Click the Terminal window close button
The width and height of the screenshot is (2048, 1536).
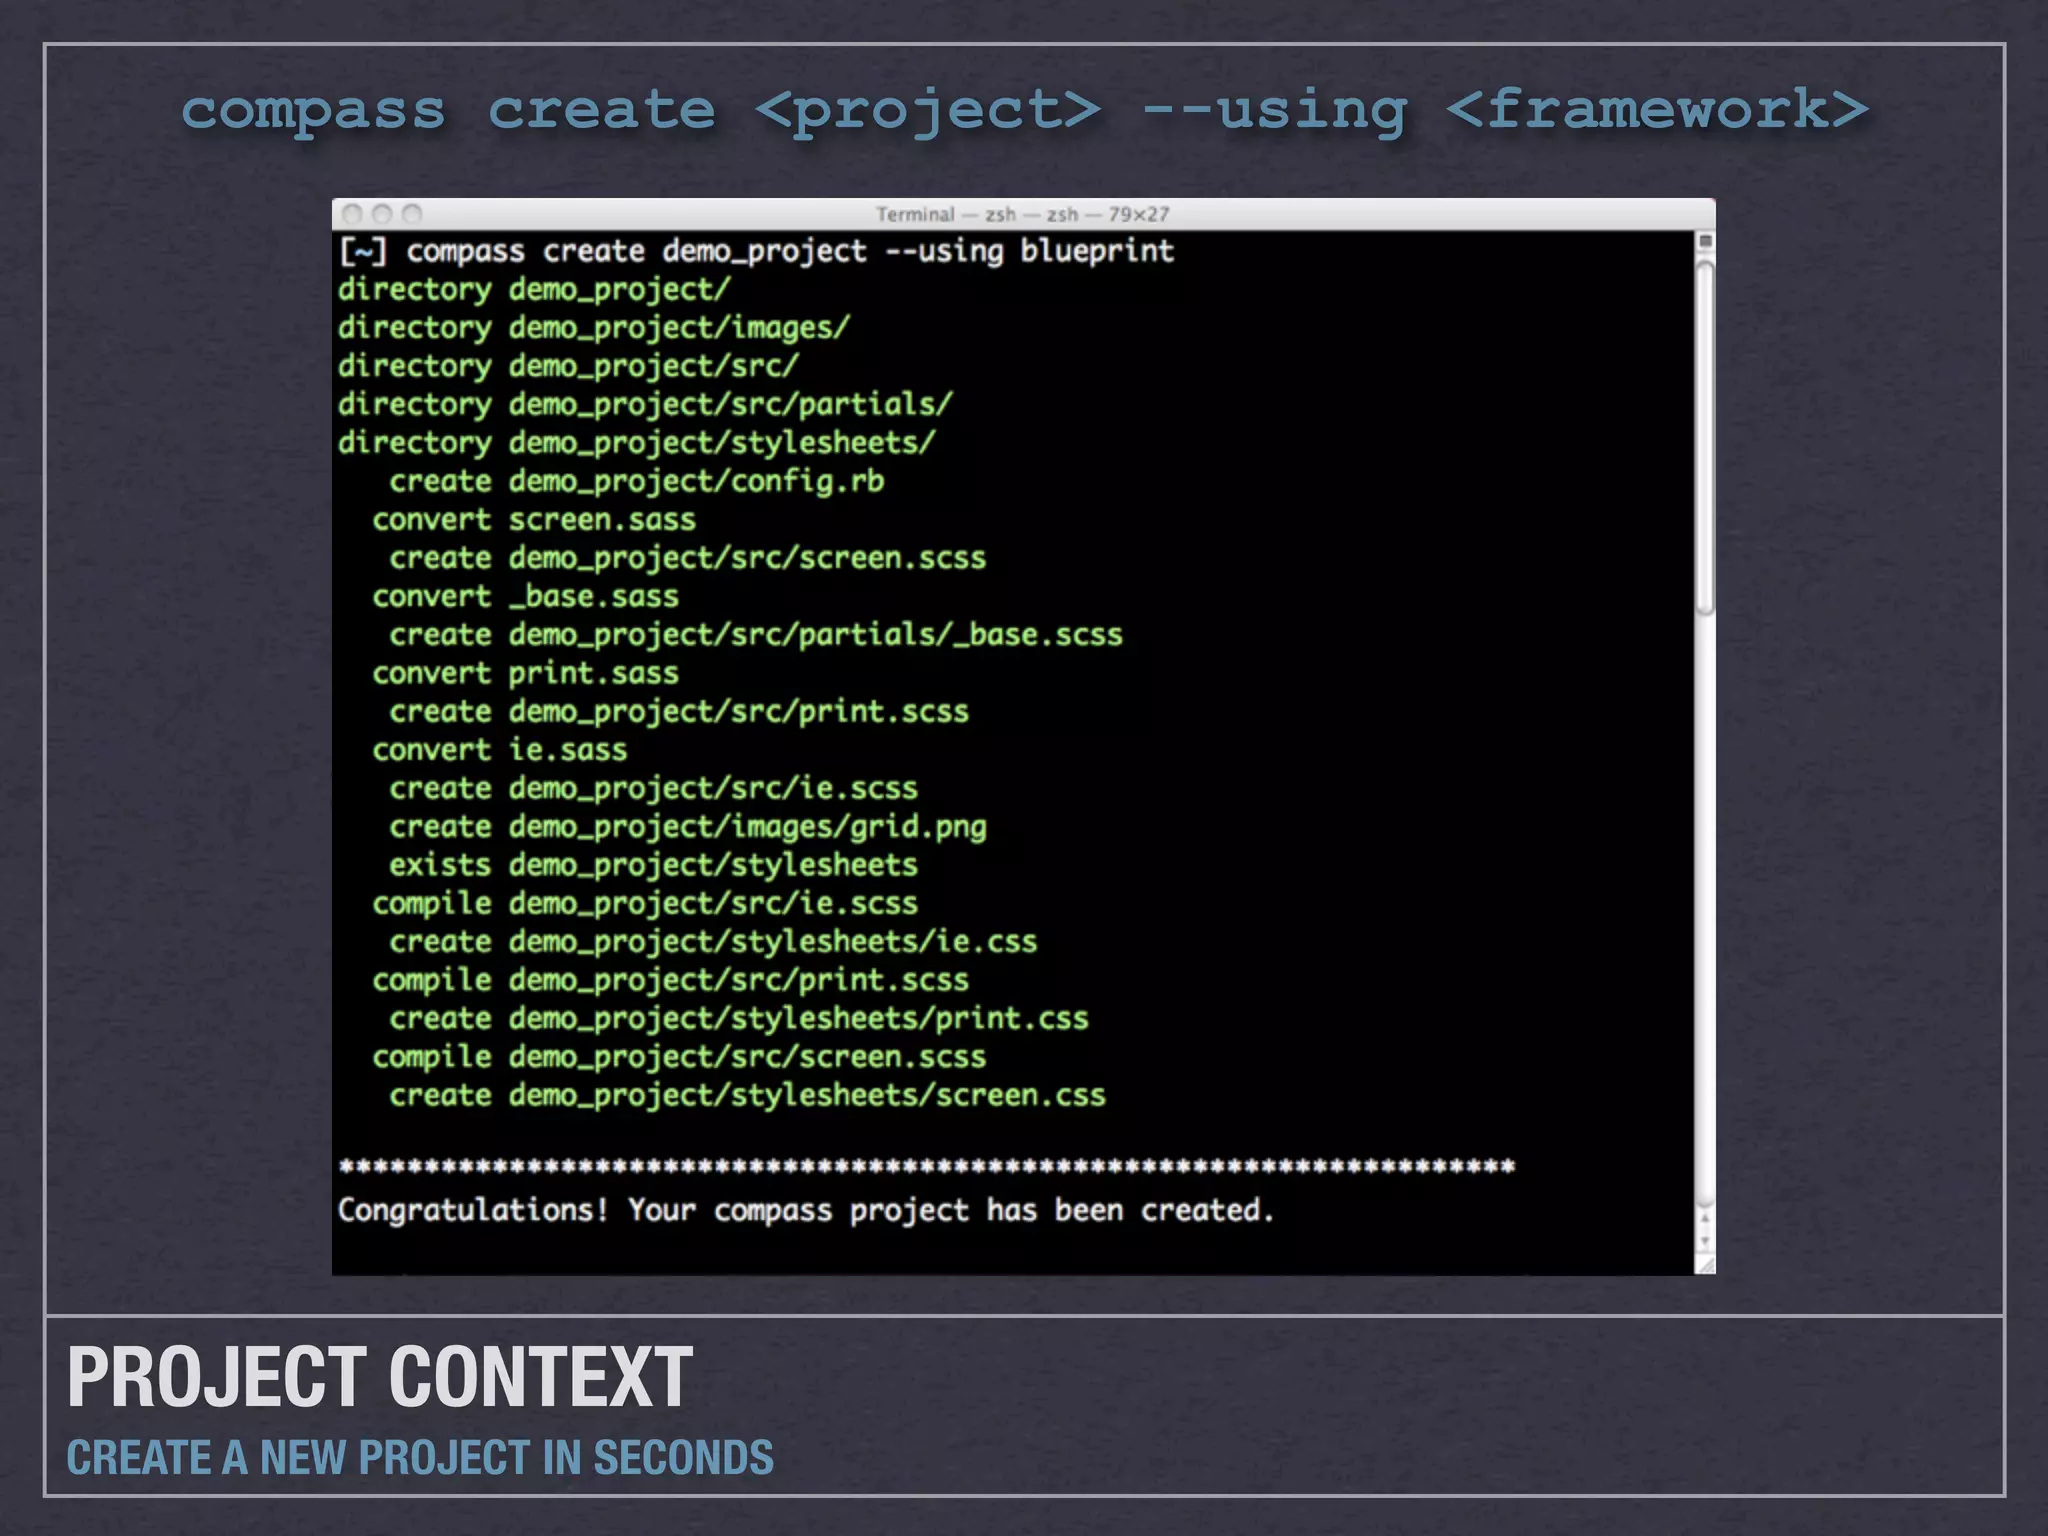352,213
